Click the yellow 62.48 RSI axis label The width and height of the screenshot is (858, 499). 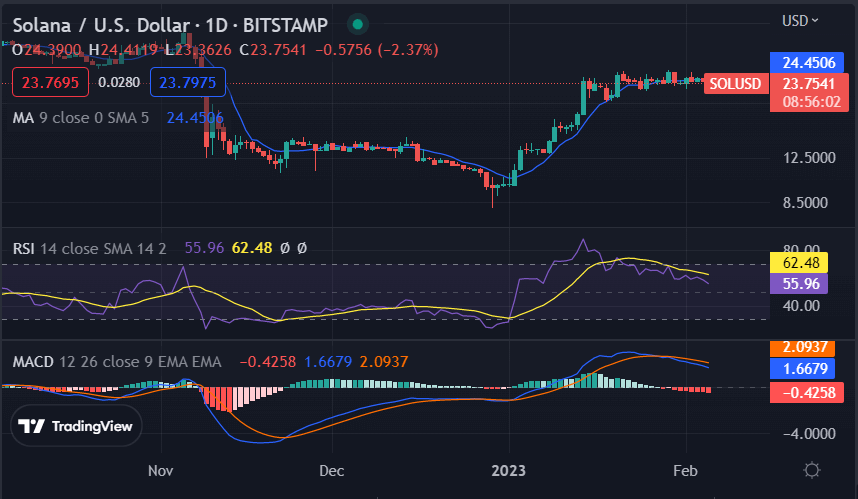point(801,263)
